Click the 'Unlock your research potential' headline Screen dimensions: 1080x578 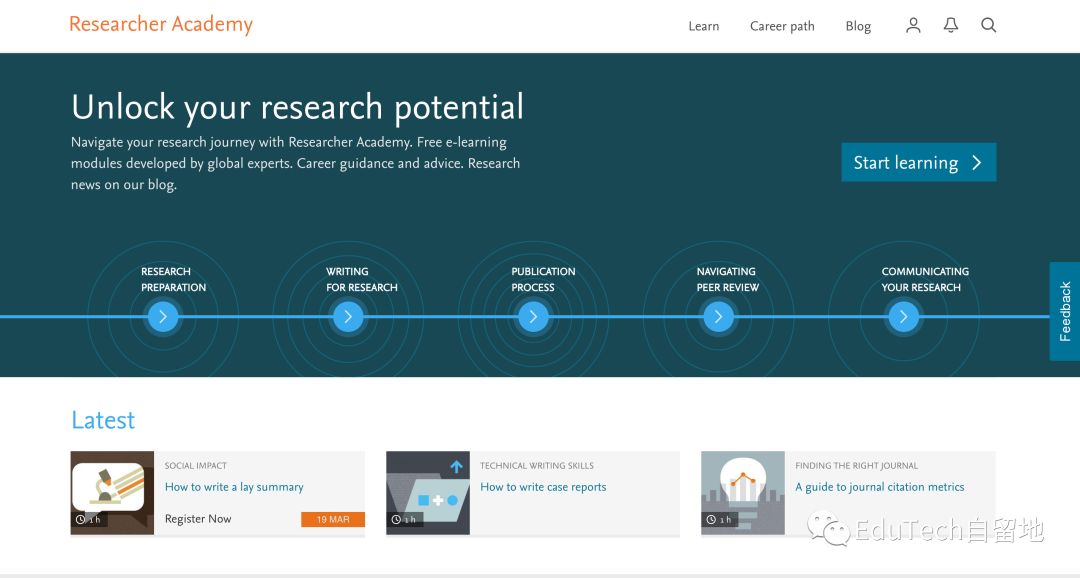coord(298,107)
